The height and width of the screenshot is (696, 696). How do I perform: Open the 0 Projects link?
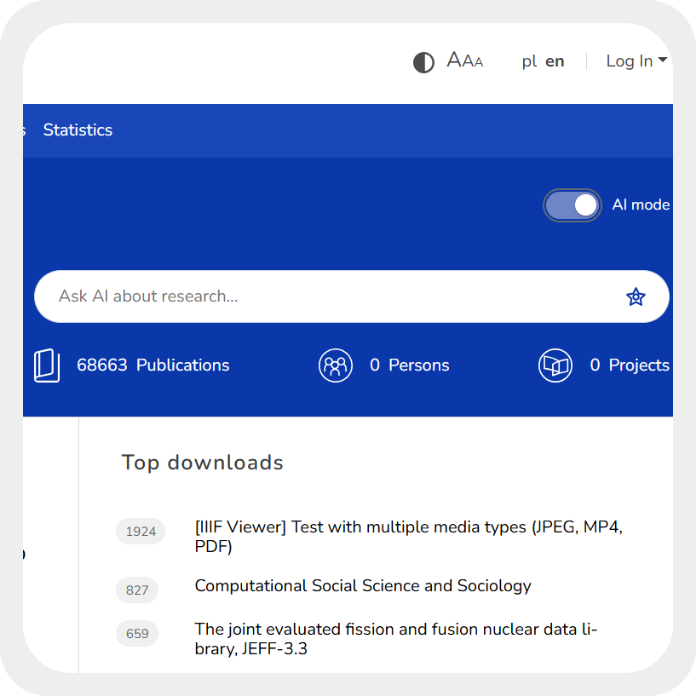(629, 366)
